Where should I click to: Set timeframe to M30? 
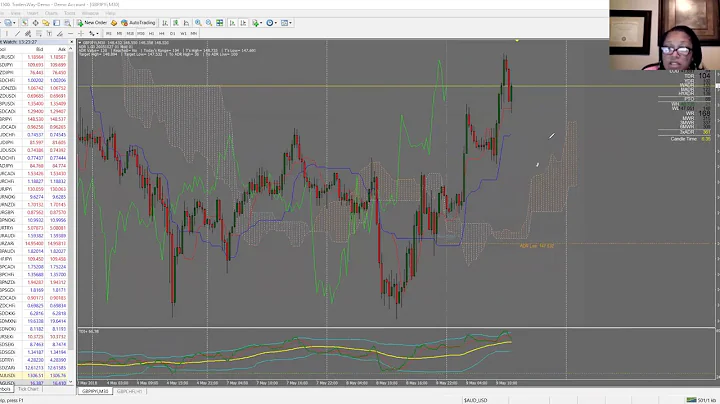pyautogui.click(x=141, y=34)
